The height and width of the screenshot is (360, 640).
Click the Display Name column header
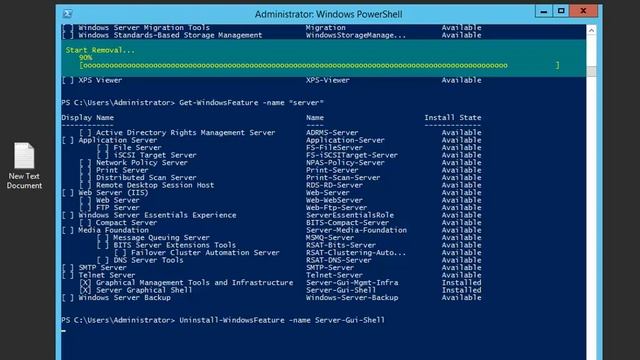coord(88,118)
